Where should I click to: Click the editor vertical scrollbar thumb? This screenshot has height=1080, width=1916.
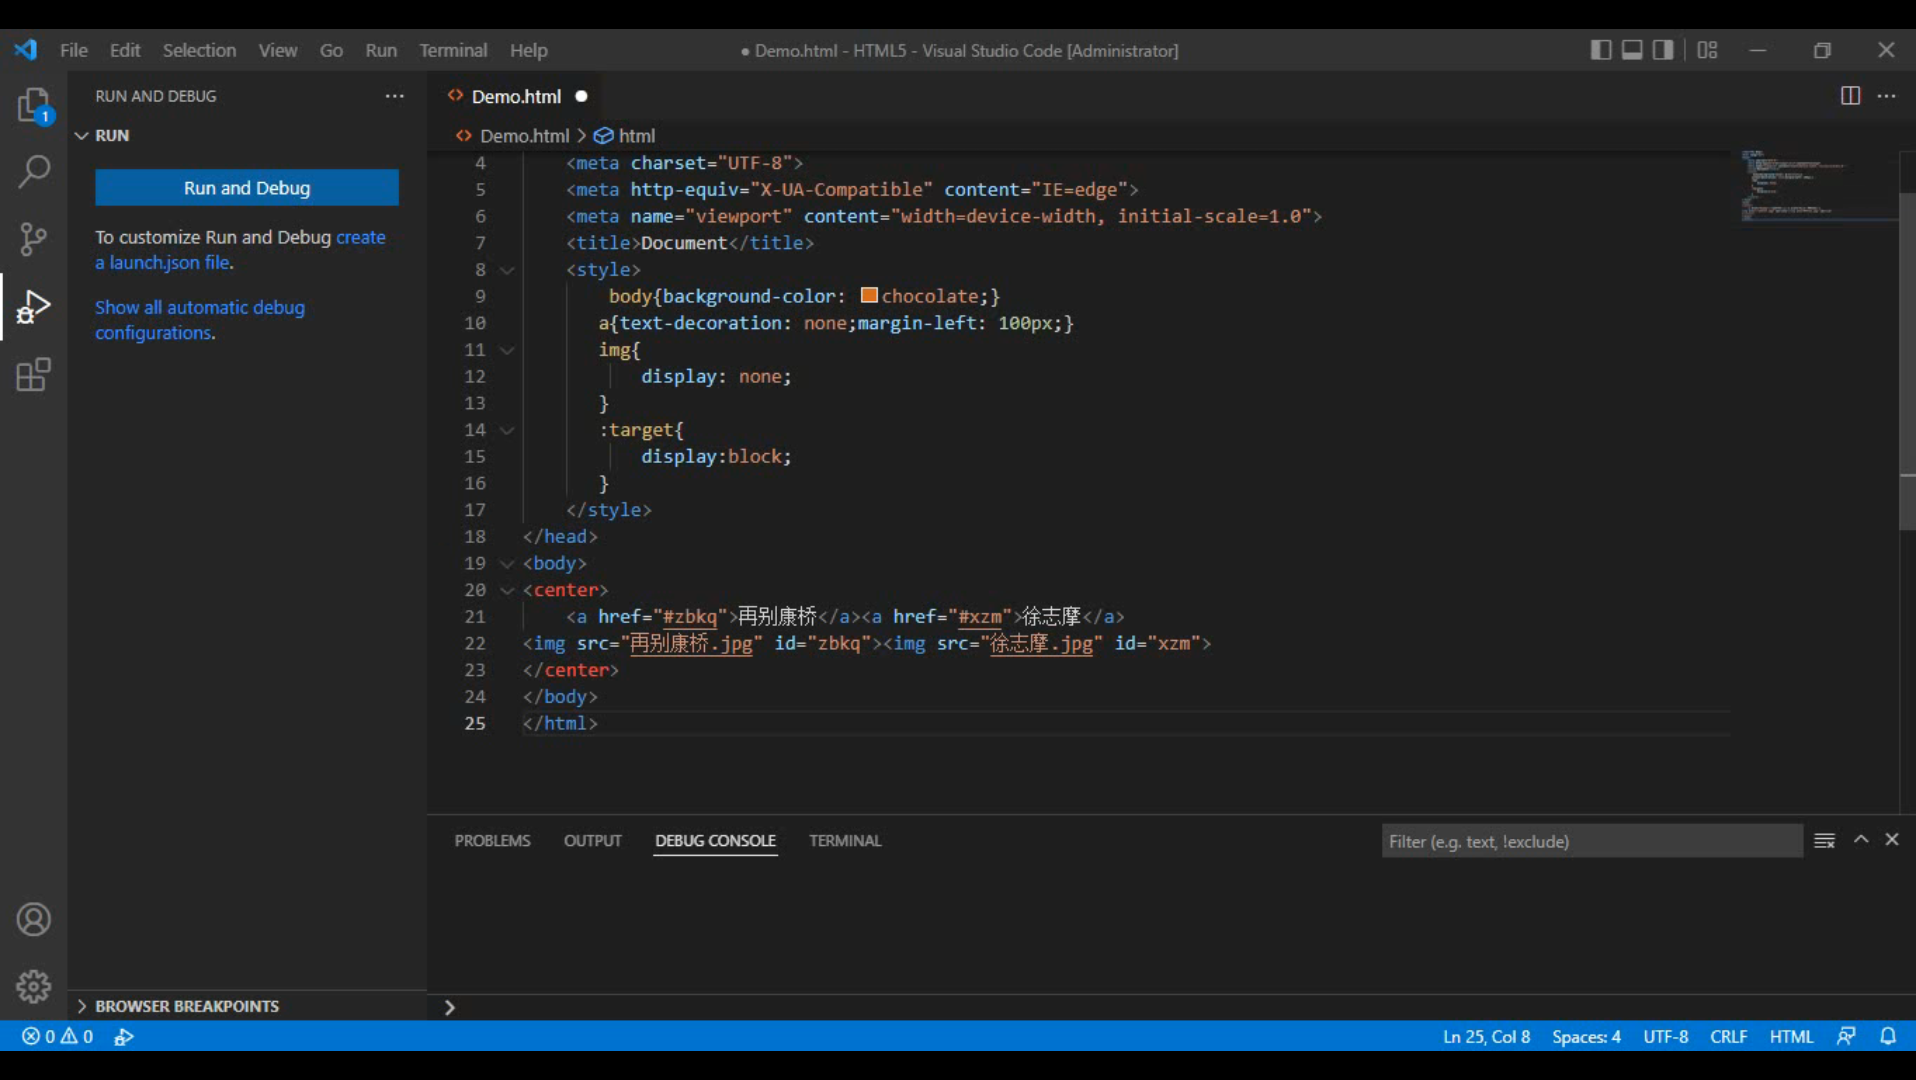(1907, 360)
